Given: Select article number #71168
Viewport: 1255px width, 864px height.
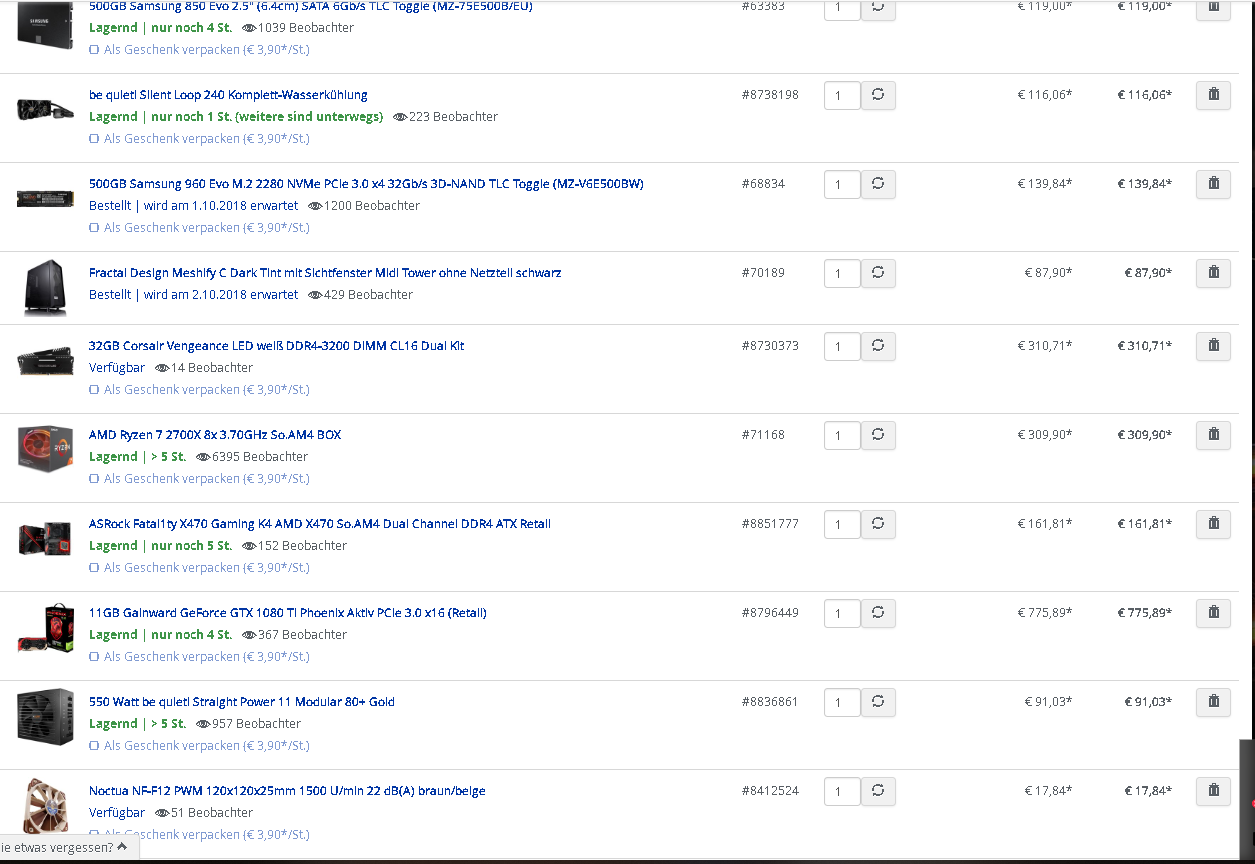Looking at the screenshot, I should [x=763, y=435].
